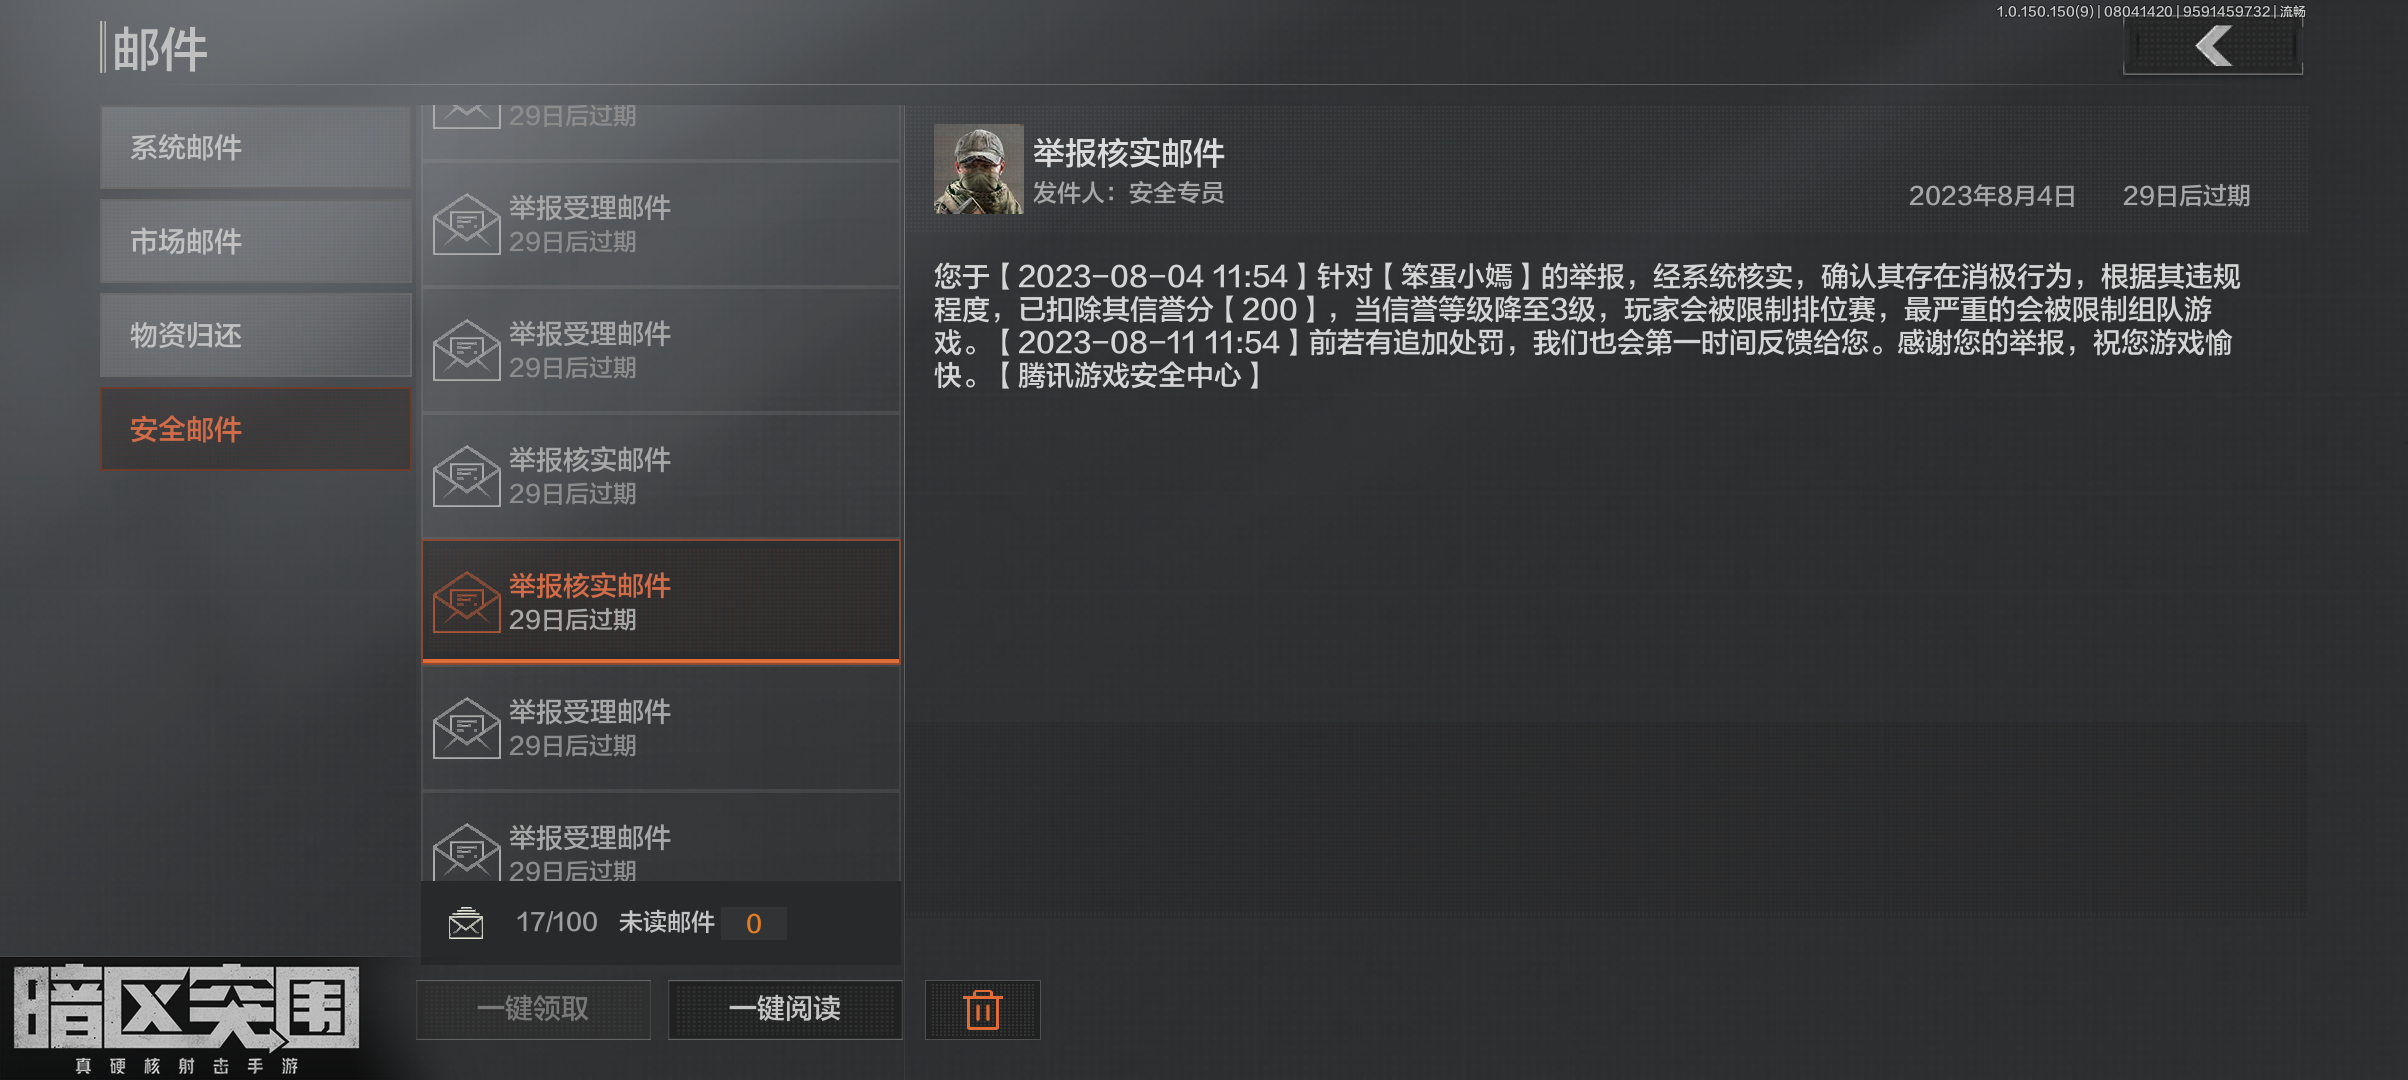Image resolution: width=2408 pixels, height=1080 pixels.
Task: Open the 系统邮件 tab
Action: coord(256,147)
